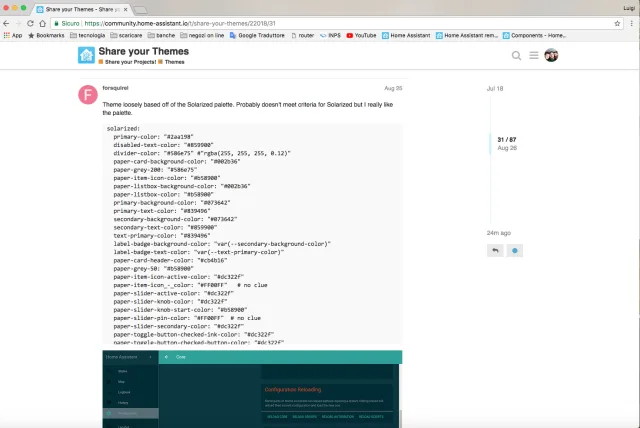The height and width of the screenshot is (428, 640).
Task: Open the YouTube bookmark
Action: pos(361,35)
